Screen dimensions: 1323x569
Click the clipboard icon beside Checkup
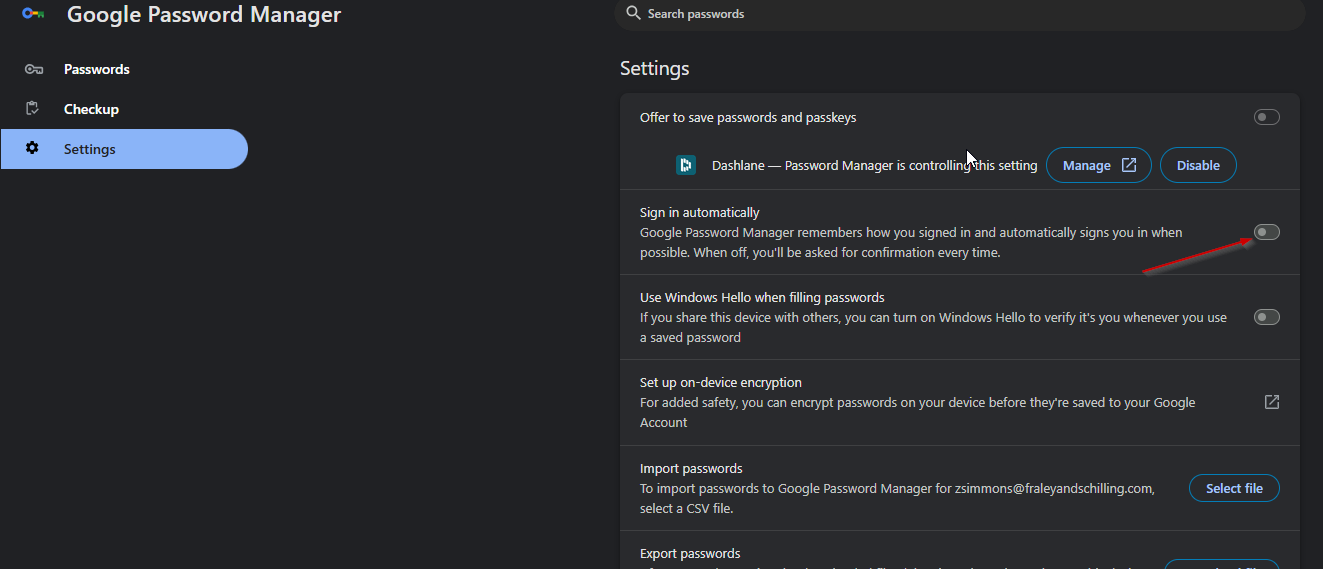point(33,109)
